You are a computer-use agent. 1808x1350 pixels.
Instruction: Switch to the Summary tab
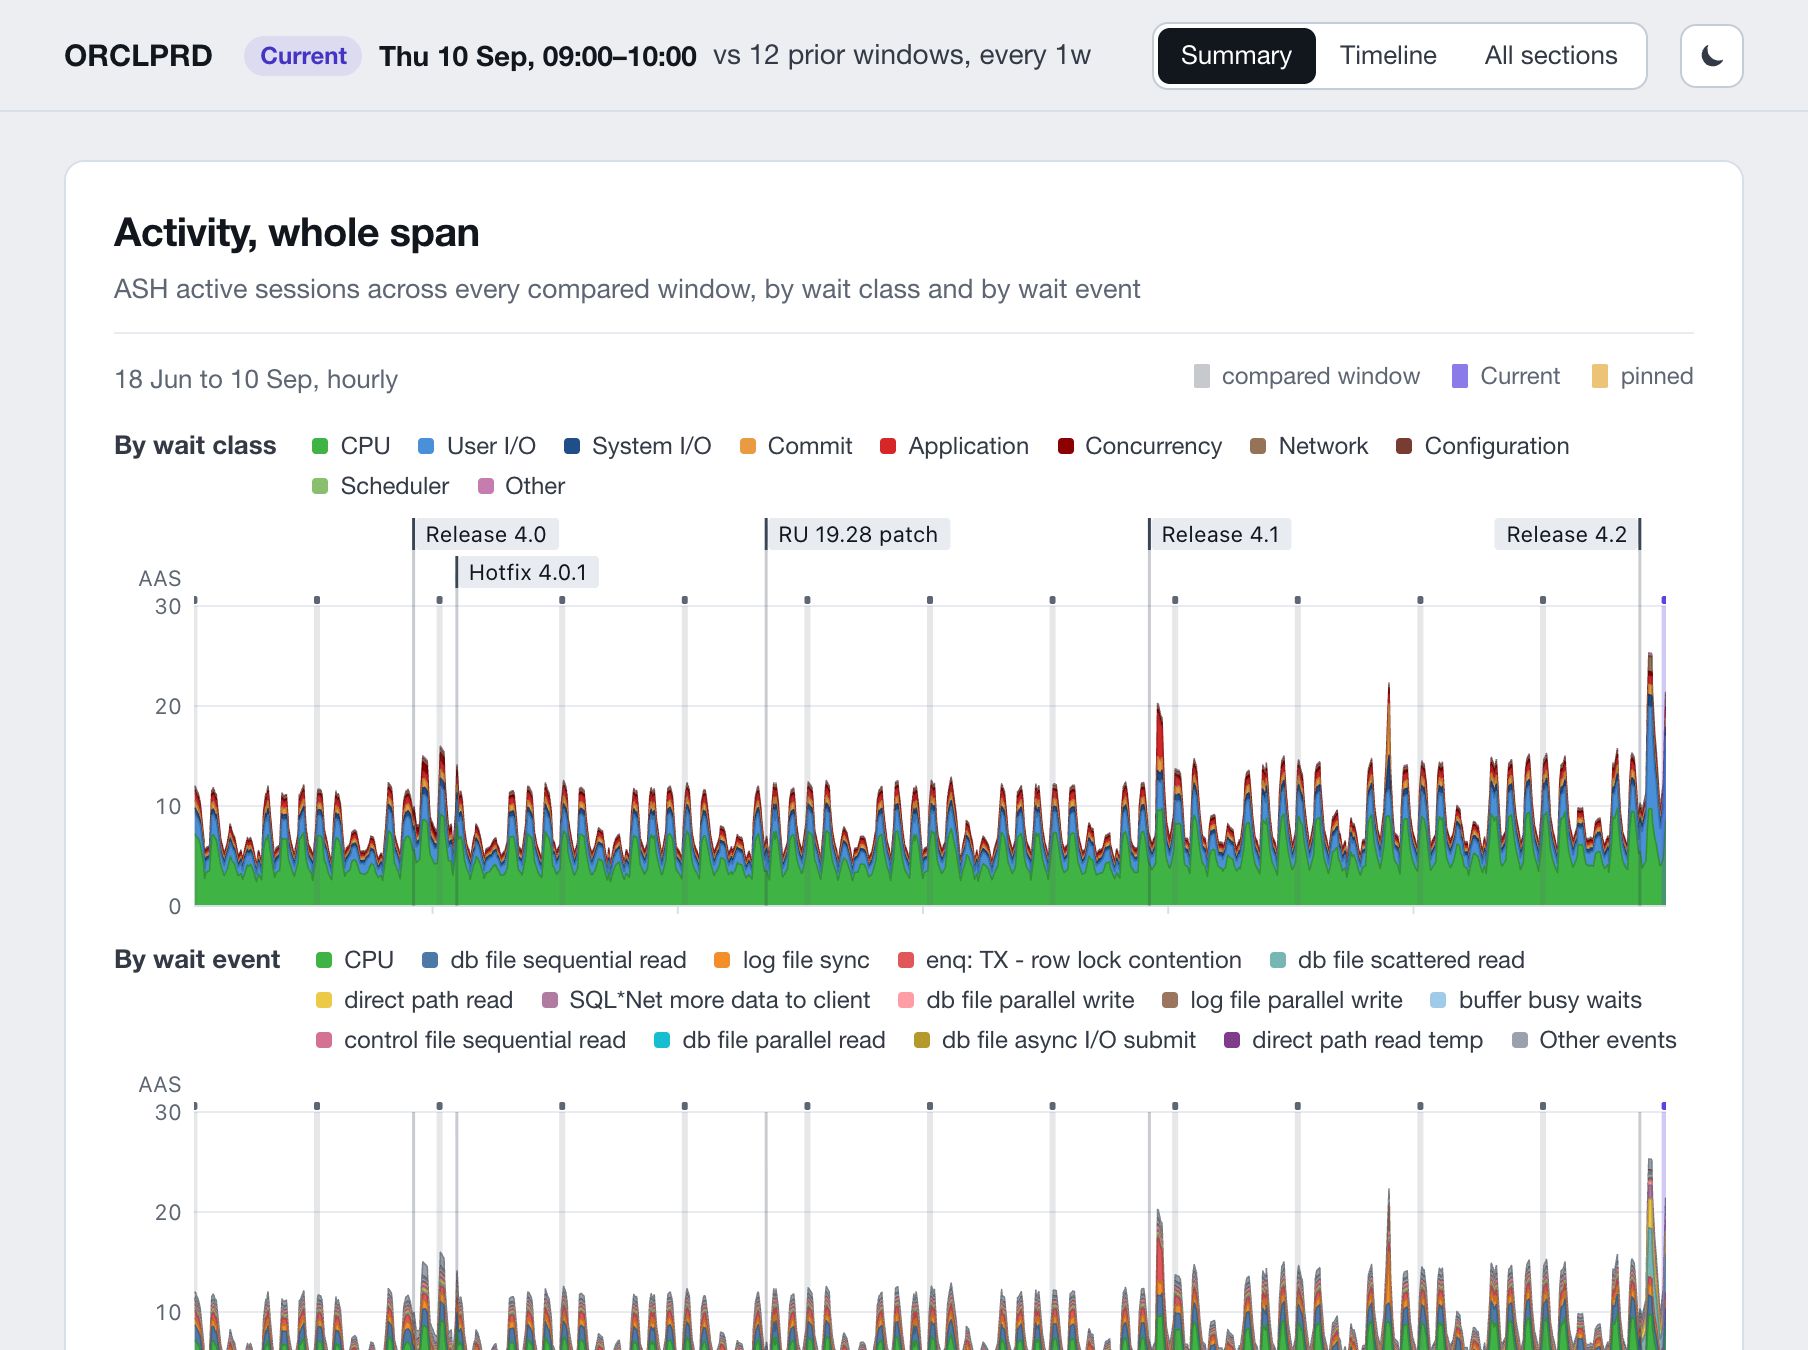pyautogui.click(x=1236, y=56)
